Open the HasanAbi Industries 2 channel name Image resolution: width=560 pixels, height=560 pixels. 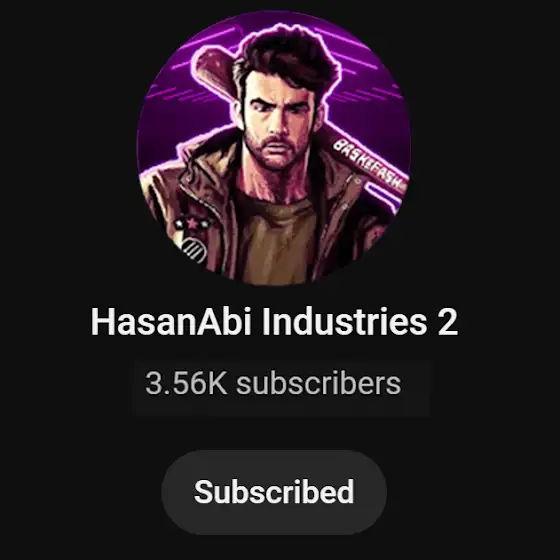274,322
